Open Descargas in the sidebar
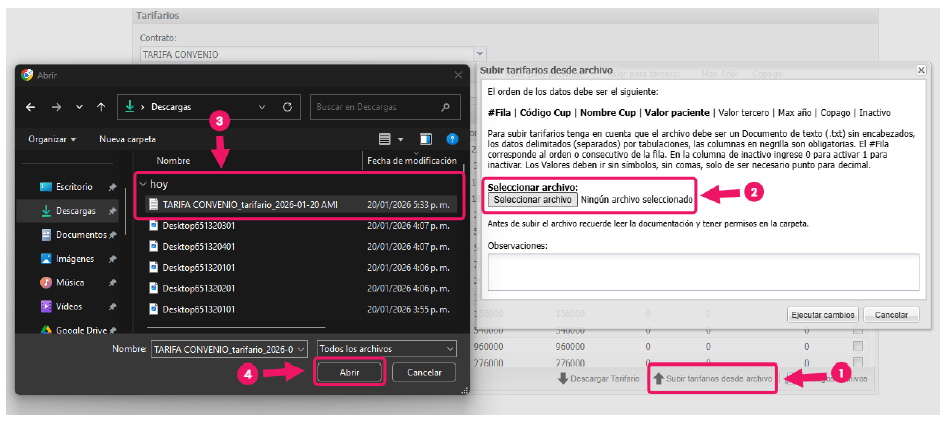This screenshot has width=947, height=423. coord(75,211)
